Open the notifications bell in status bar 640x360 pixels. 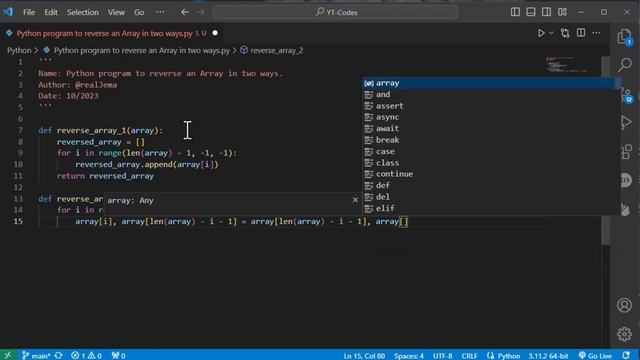pos(626,356)
